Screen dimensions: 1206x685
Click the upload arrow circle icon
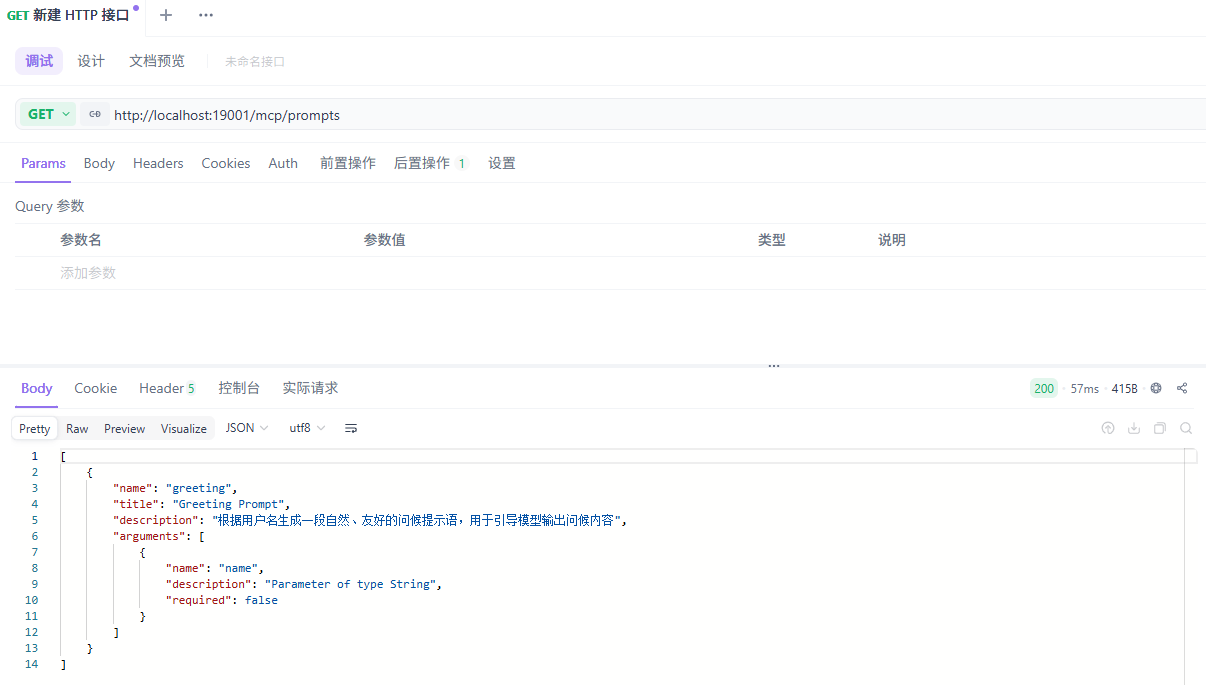1108,428
